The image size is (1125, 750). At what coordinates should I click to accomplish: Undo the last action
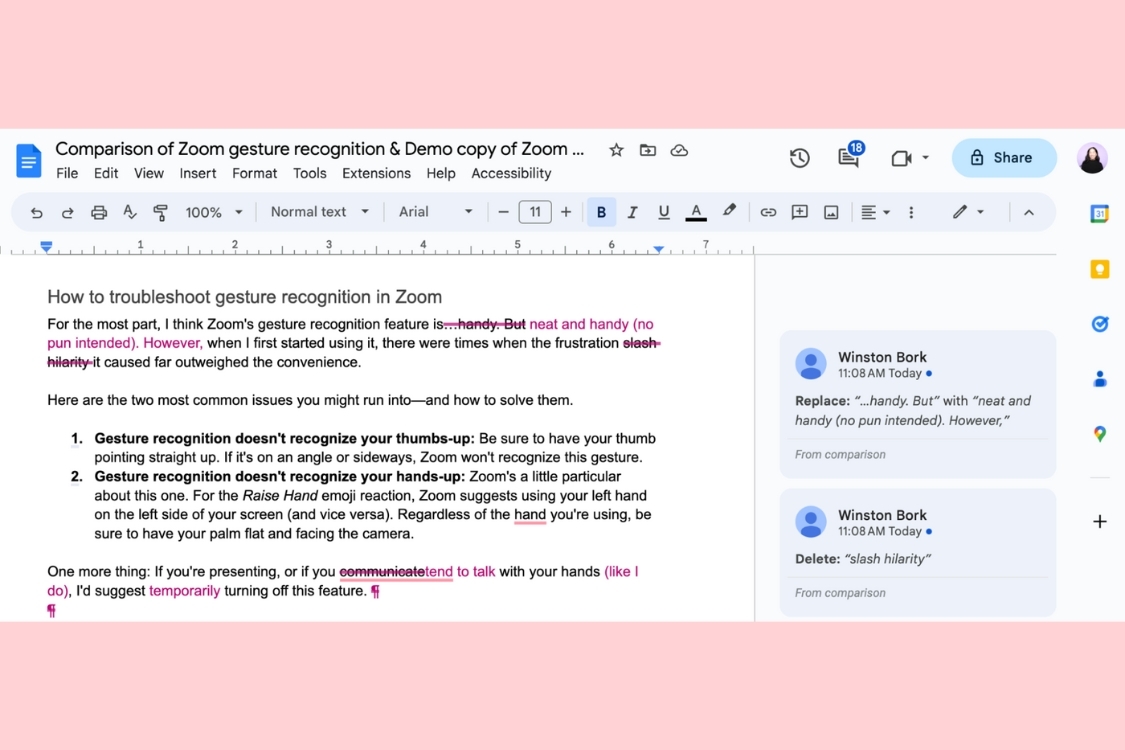pos(37,212)
